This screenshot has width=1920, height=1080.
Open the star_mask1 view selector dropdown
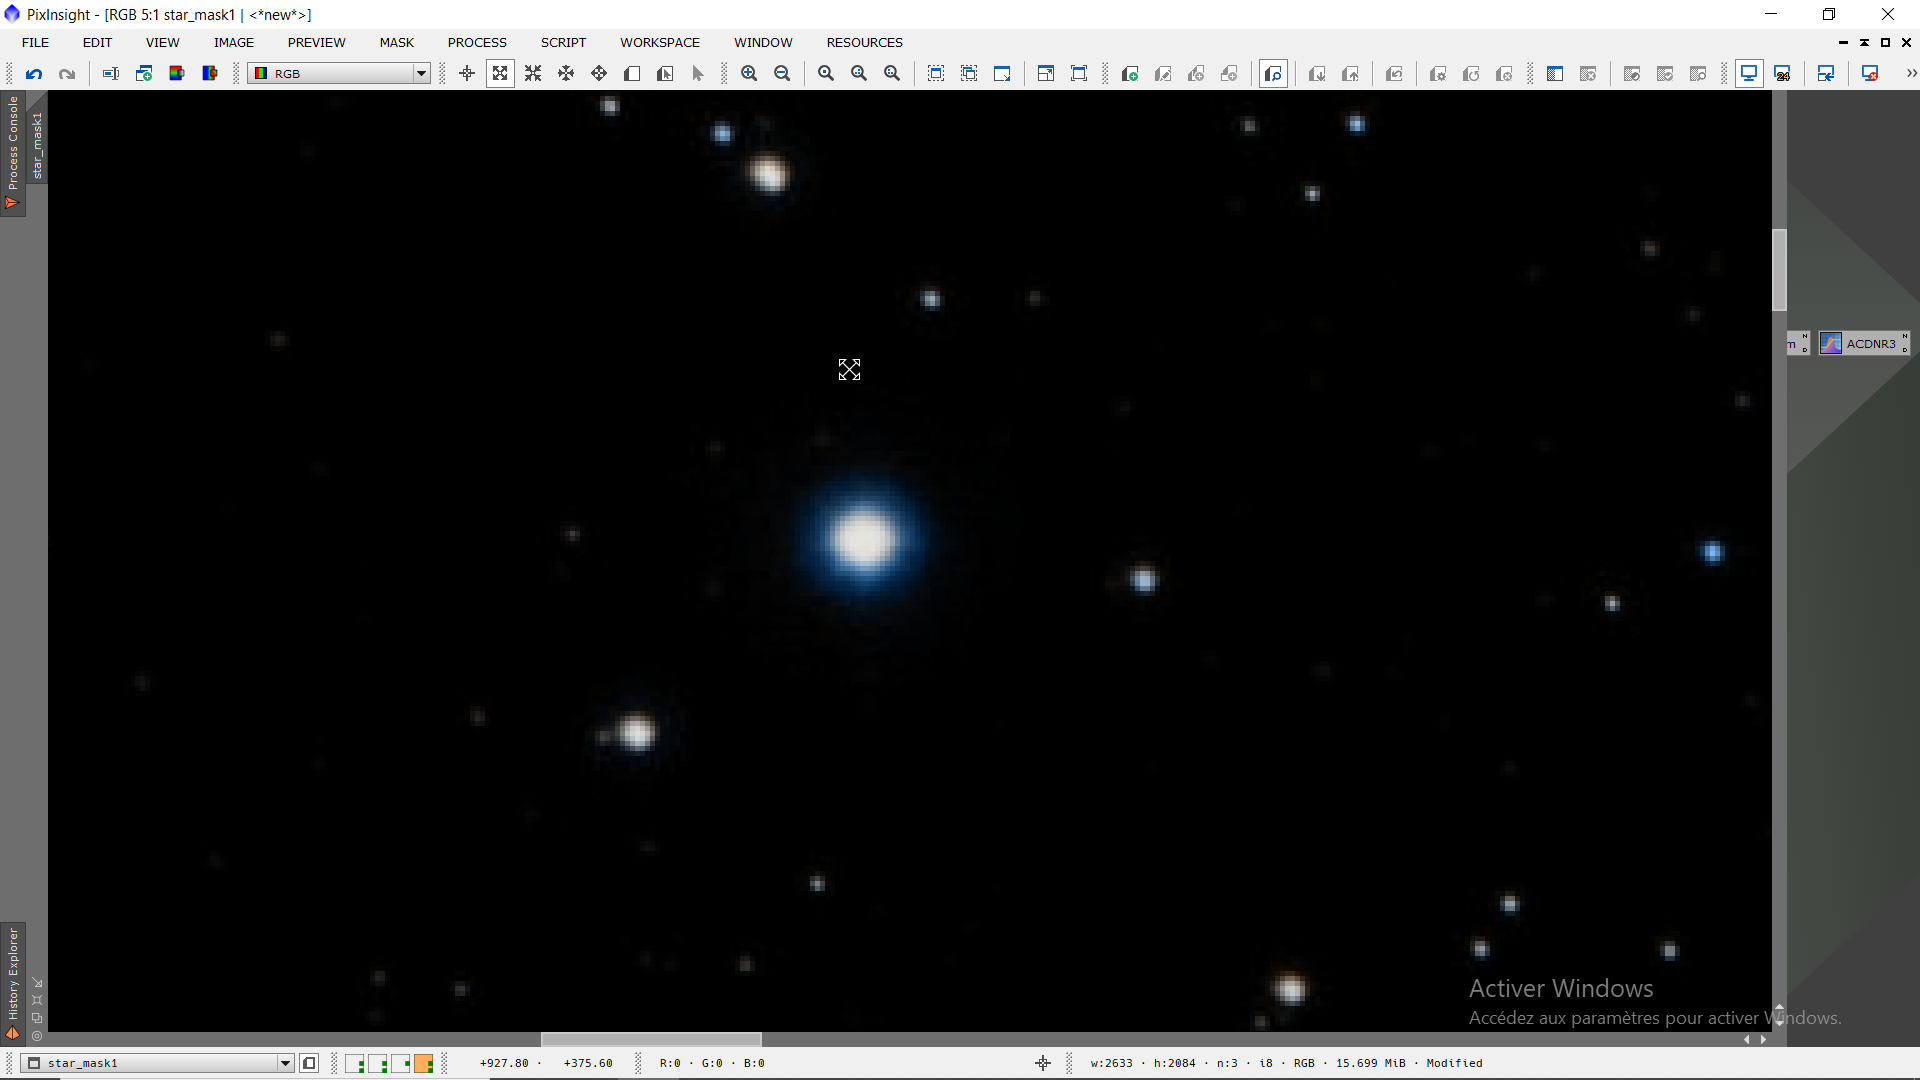(285, 1063)
